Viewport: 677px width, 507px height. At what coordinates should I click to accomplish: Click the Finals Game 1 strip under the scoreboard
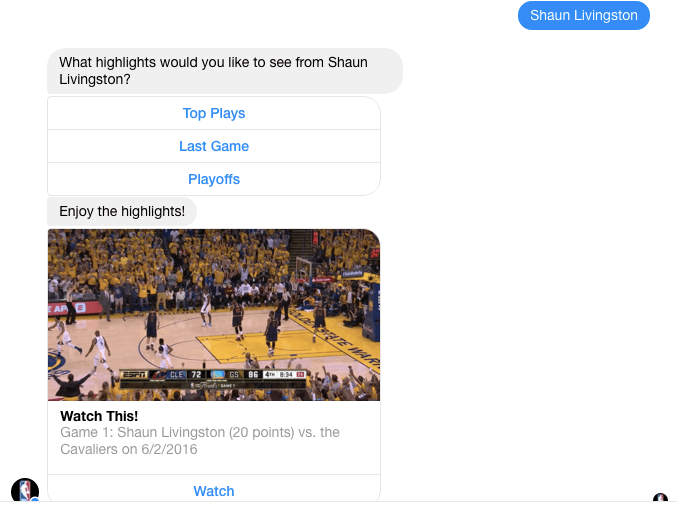tap(214, 385)
